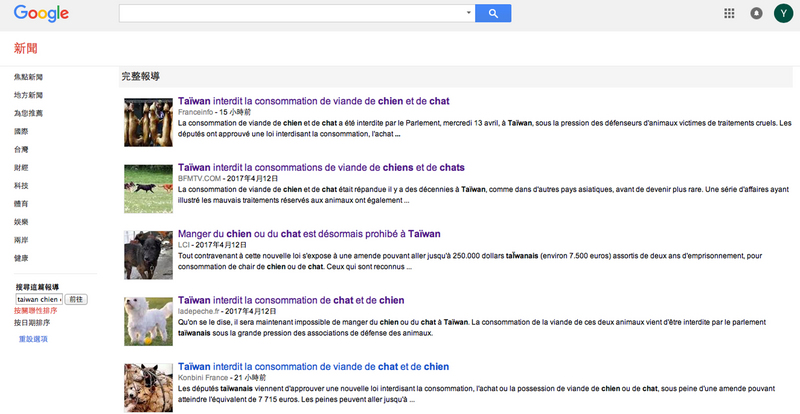Click the 'Konbini France' source label
Screen dimensions: 800x414
pos(203,378)
